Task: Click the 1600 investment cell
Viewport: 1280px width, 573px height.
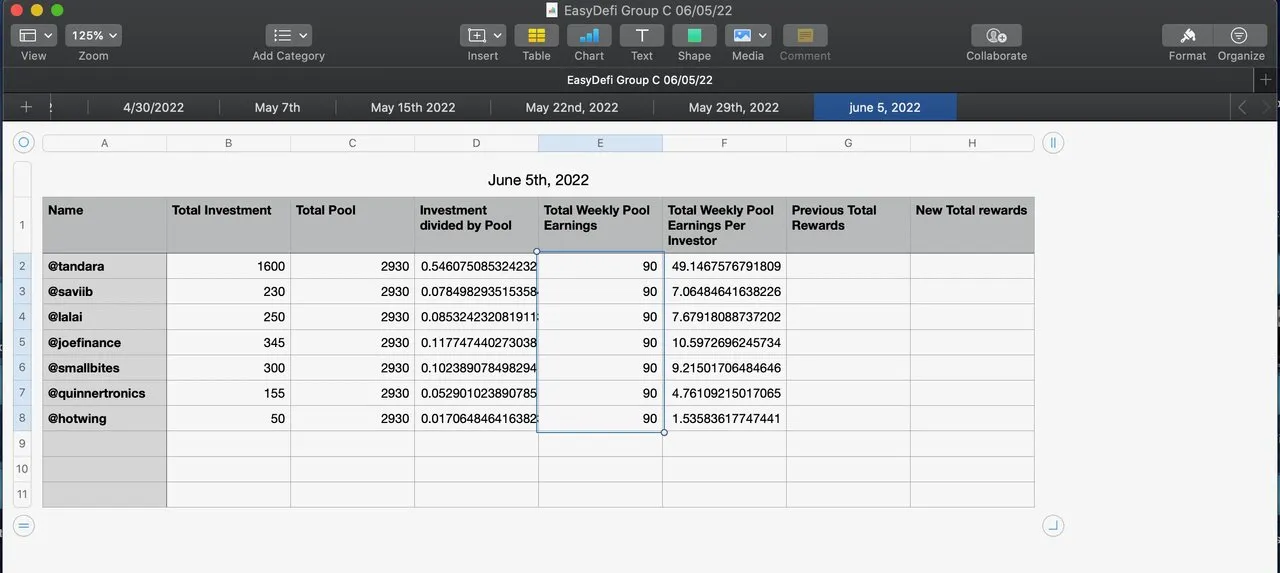Action: pos(229,266)
